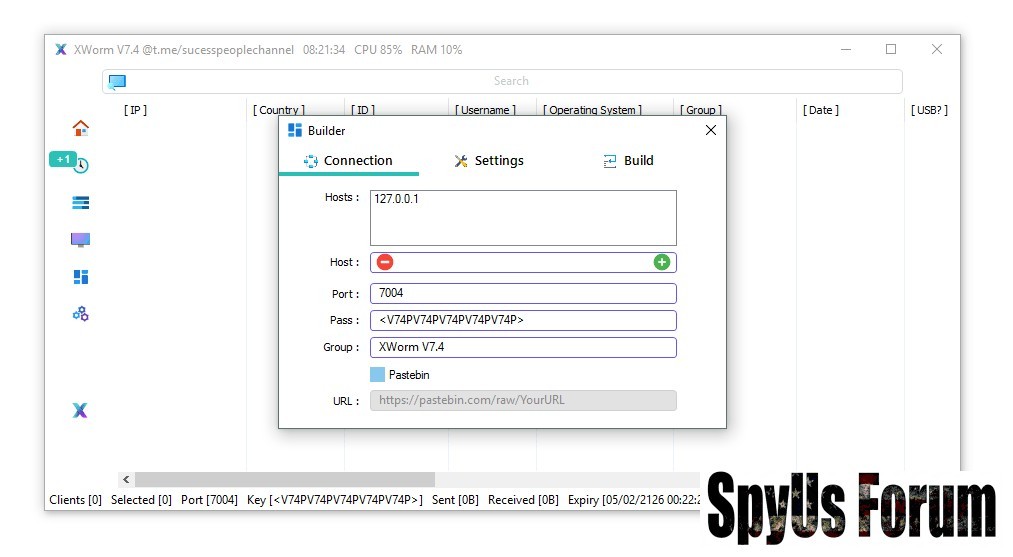Click the purple monitor icon in the sidebar
Screen dimensions: 1013x557
click(x=81, y=240)
